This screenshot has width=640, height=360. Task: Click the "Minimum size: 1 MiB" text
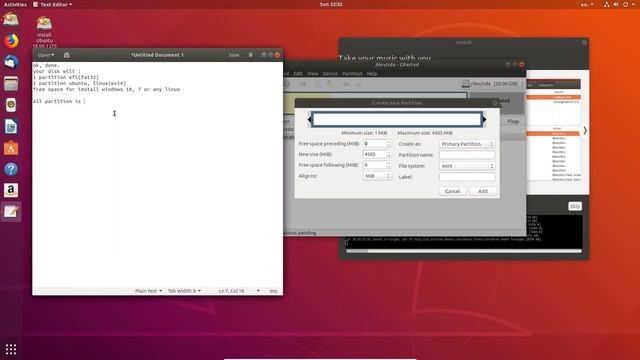tap(364, 133)
